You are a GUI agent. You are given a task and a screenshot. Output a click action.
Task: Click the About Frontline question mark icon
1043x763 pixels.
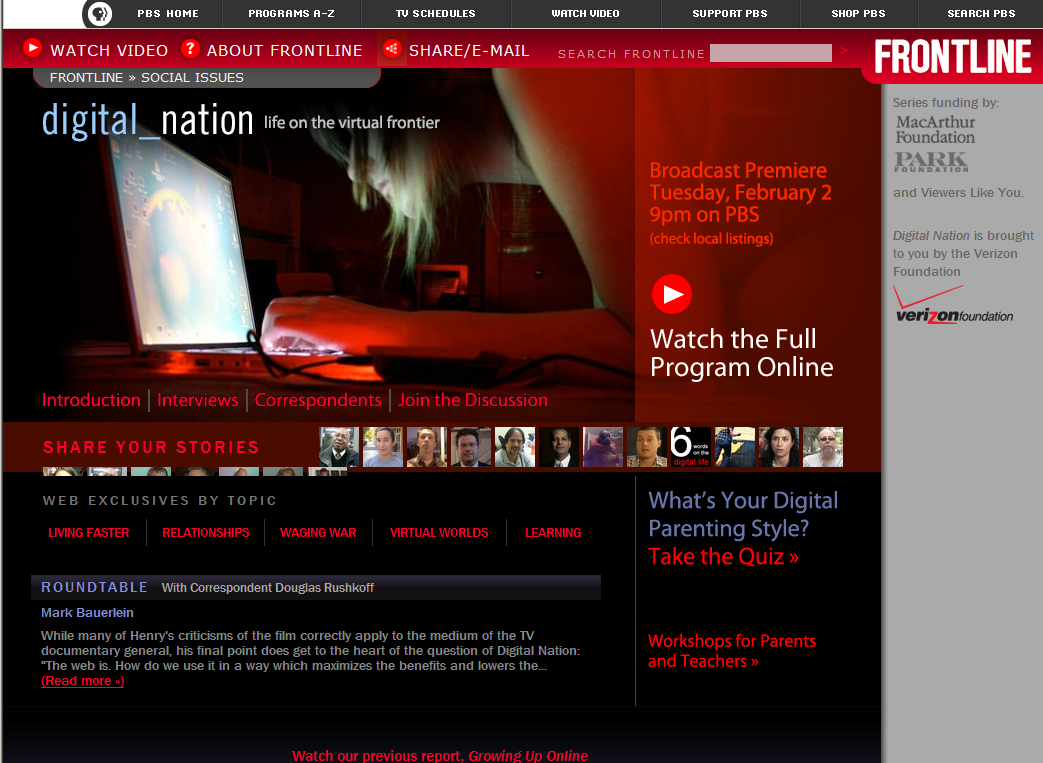pyautogui.click(x=190, y=48)
